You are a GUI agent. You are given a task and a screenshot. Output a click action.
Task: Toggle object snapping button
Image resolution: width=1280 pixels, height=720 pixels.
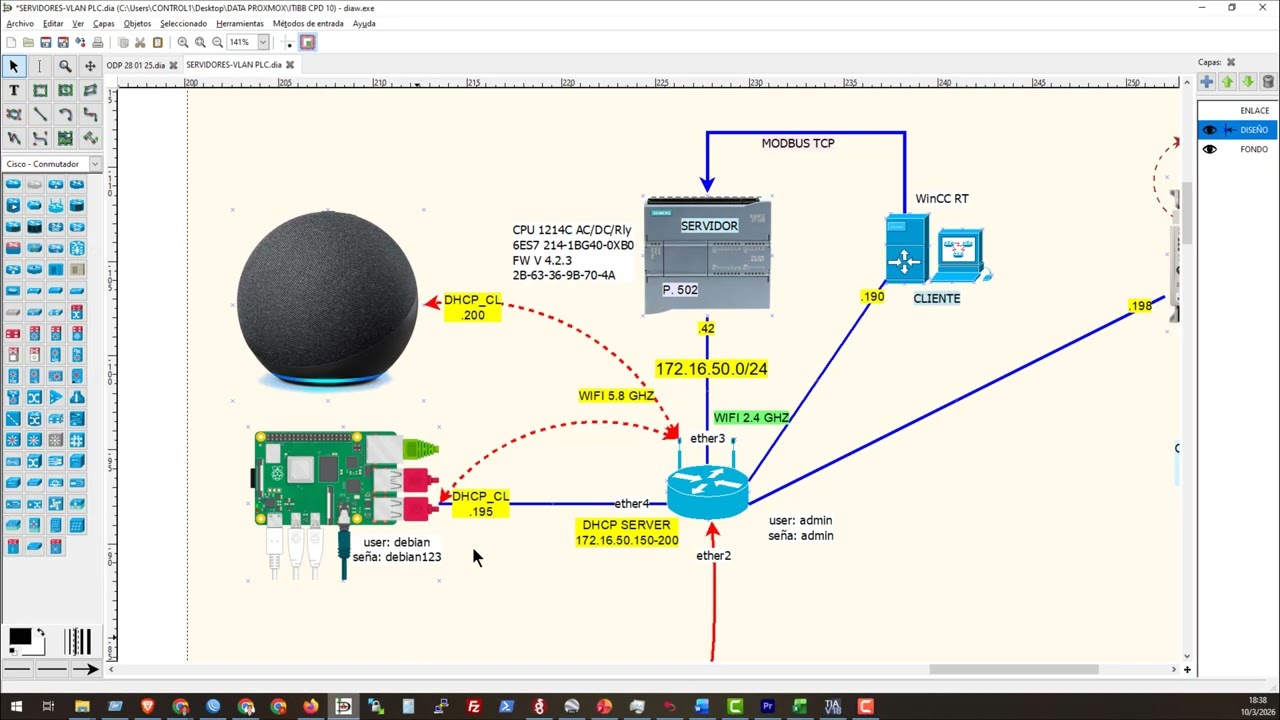(x=307, y=42)
